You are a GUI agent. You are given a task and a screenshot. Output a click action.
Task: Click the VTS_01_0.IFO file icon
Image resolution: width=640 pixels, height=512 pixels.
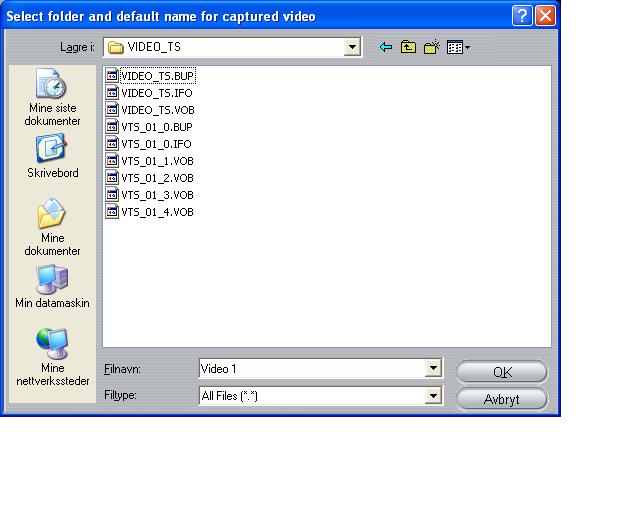point(112,144)
